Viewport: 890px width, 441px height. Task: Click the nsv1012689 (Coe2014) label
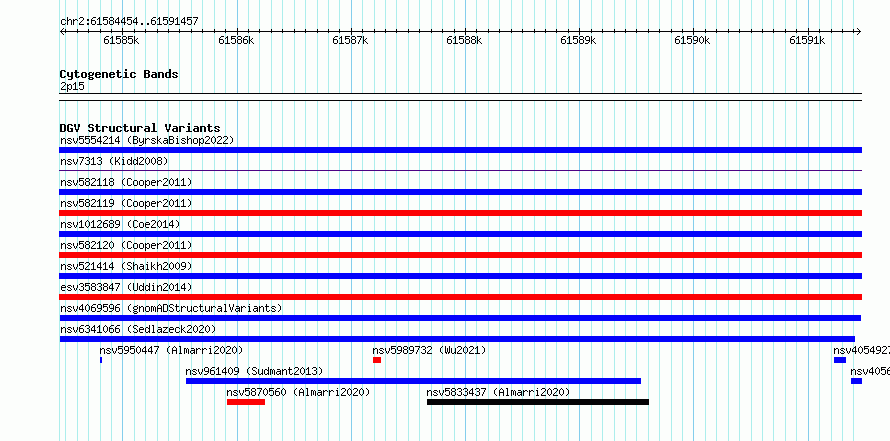pyautogui.click(x=120, y=224)
